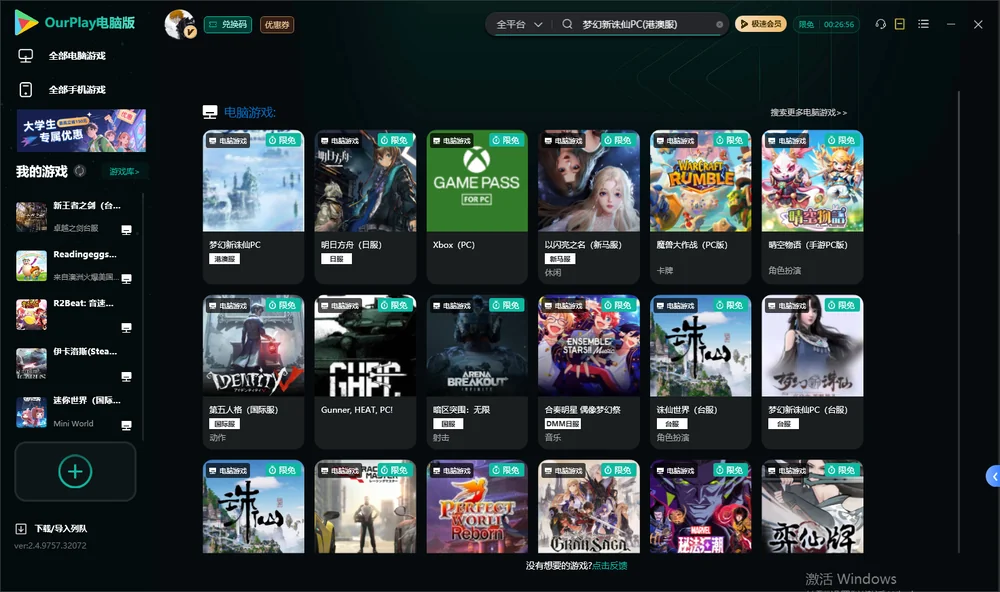Click the yellow note icon in title bar

900,24
